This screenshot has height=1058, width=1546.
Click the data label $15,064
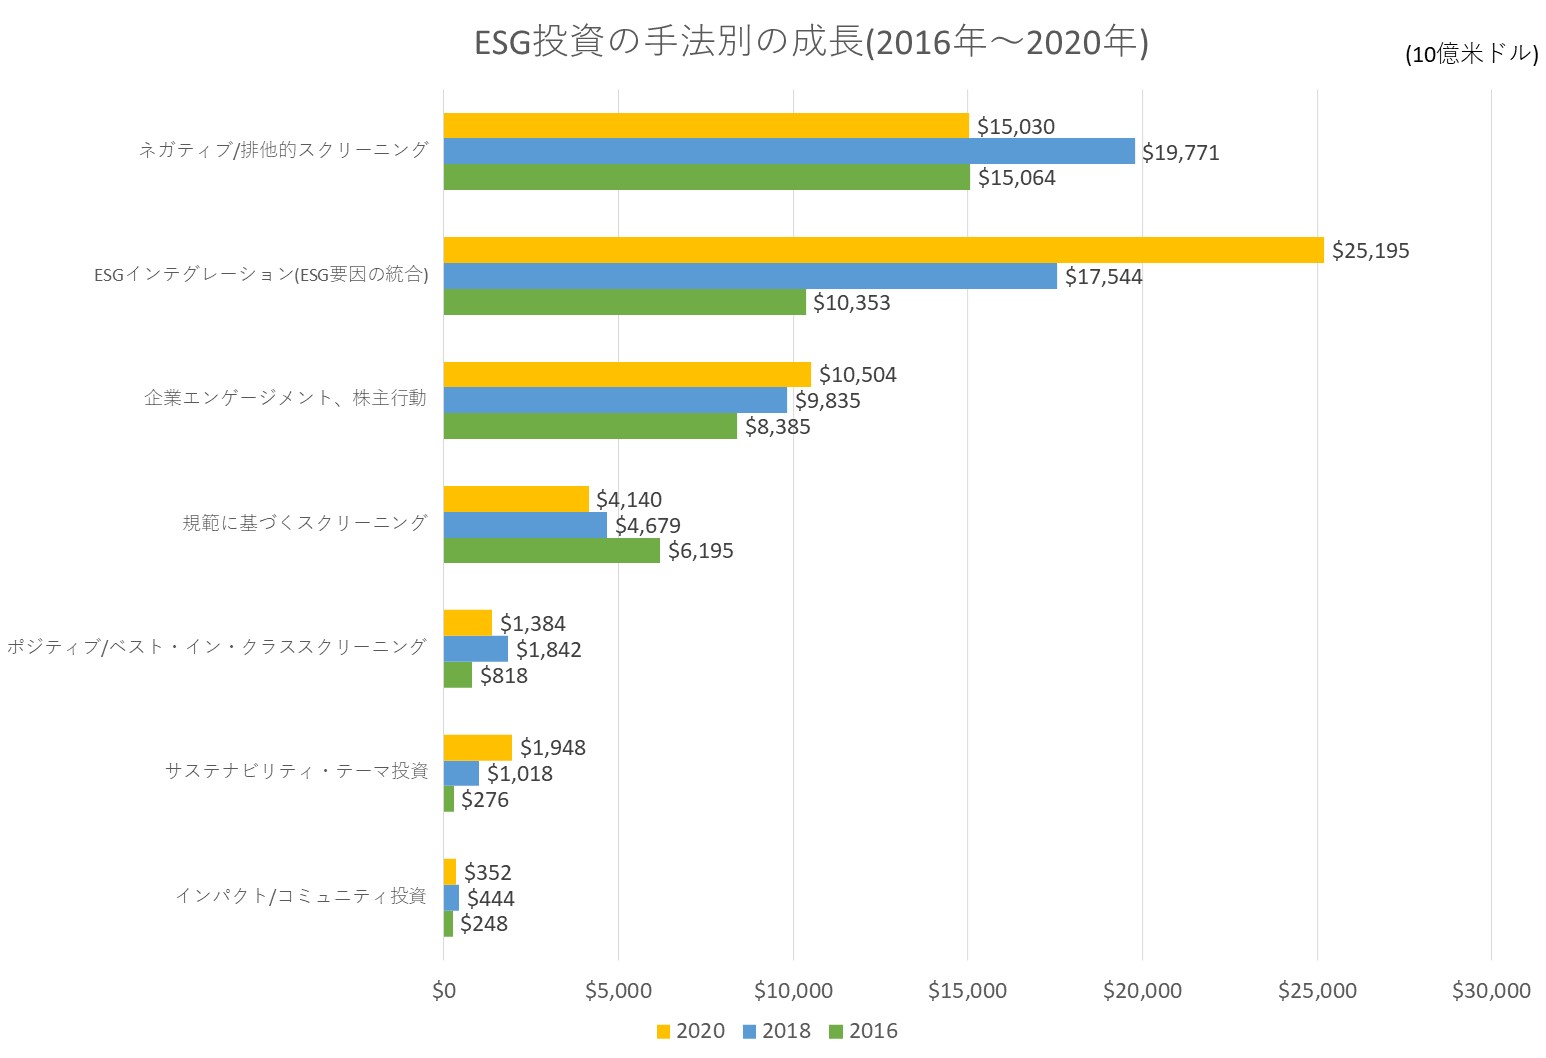1017,177
